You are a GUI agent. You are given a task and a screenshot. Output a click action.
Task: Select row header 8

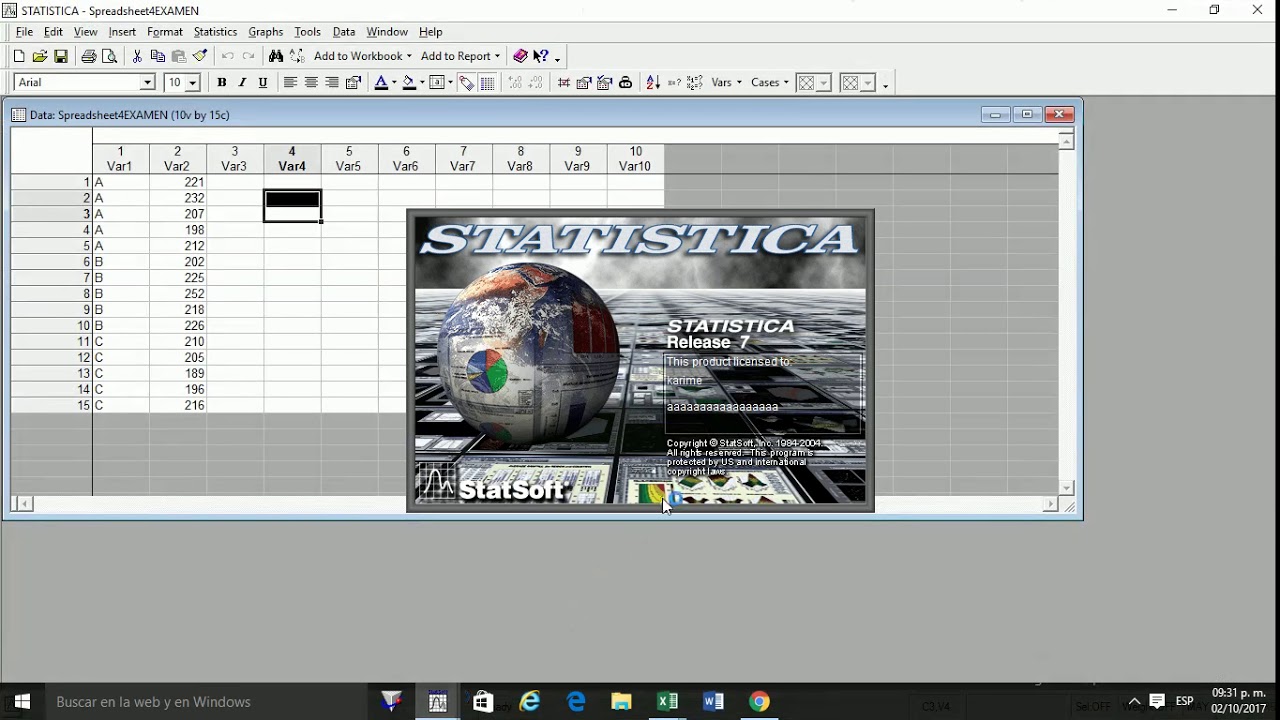coord(51,294)
